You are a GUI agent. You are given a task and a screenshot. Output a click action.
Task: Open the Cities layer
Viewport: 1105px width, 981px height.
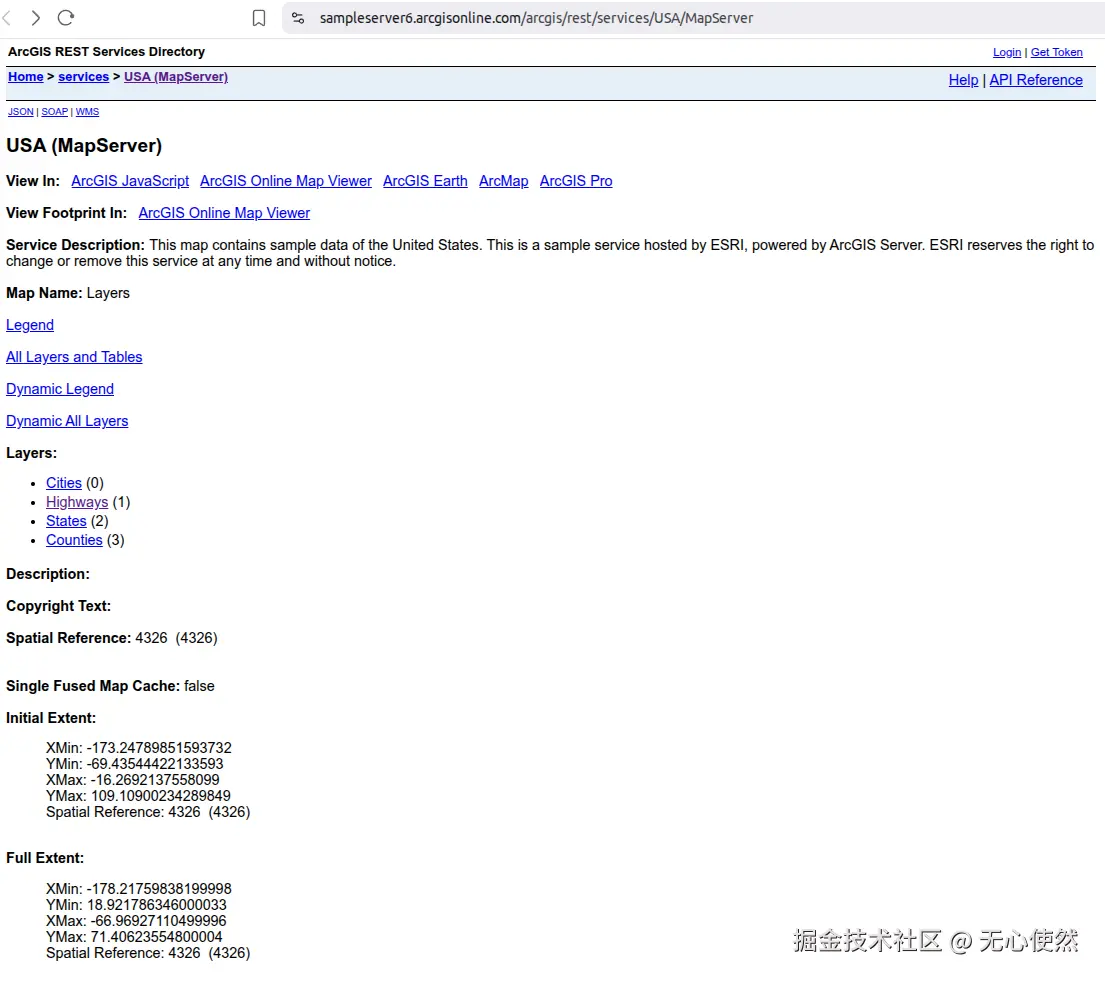[x=63, y=483]
